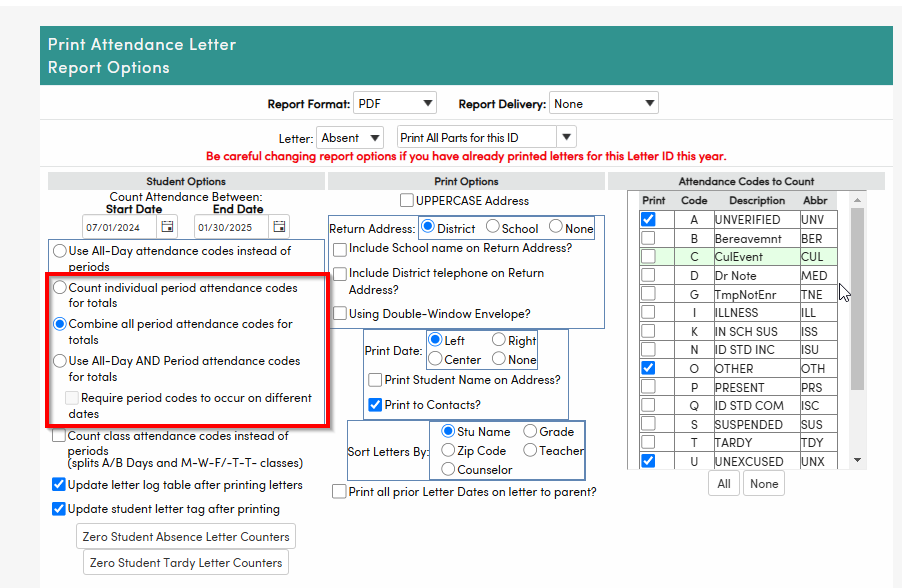The width and height of the screenshot is (902, 588).
Task: Select None return address radio
Action: (556, 227)
